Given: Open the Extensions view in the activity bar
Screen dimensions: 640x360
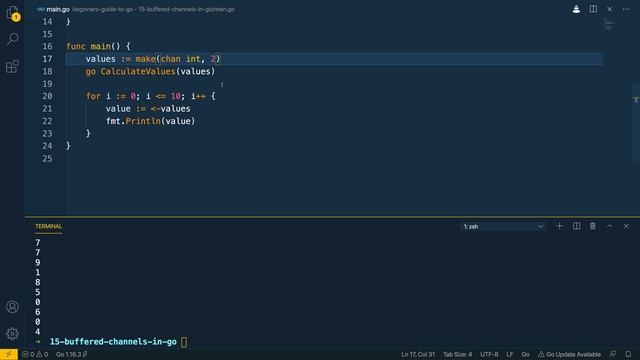Looking at the screenshot, I should pos(12,66).
